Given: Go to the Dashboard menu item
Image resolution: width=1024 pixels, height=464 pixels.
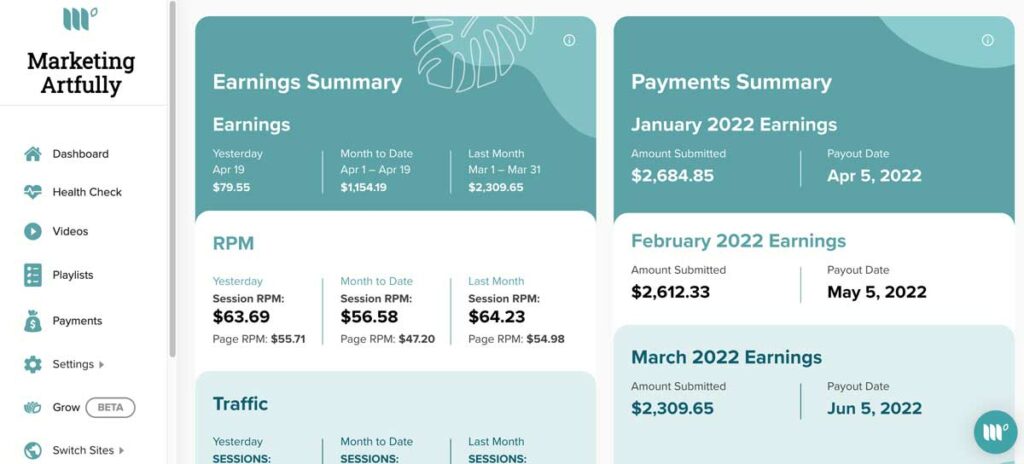Looking at the screenshot, I should tap(80, 154).
